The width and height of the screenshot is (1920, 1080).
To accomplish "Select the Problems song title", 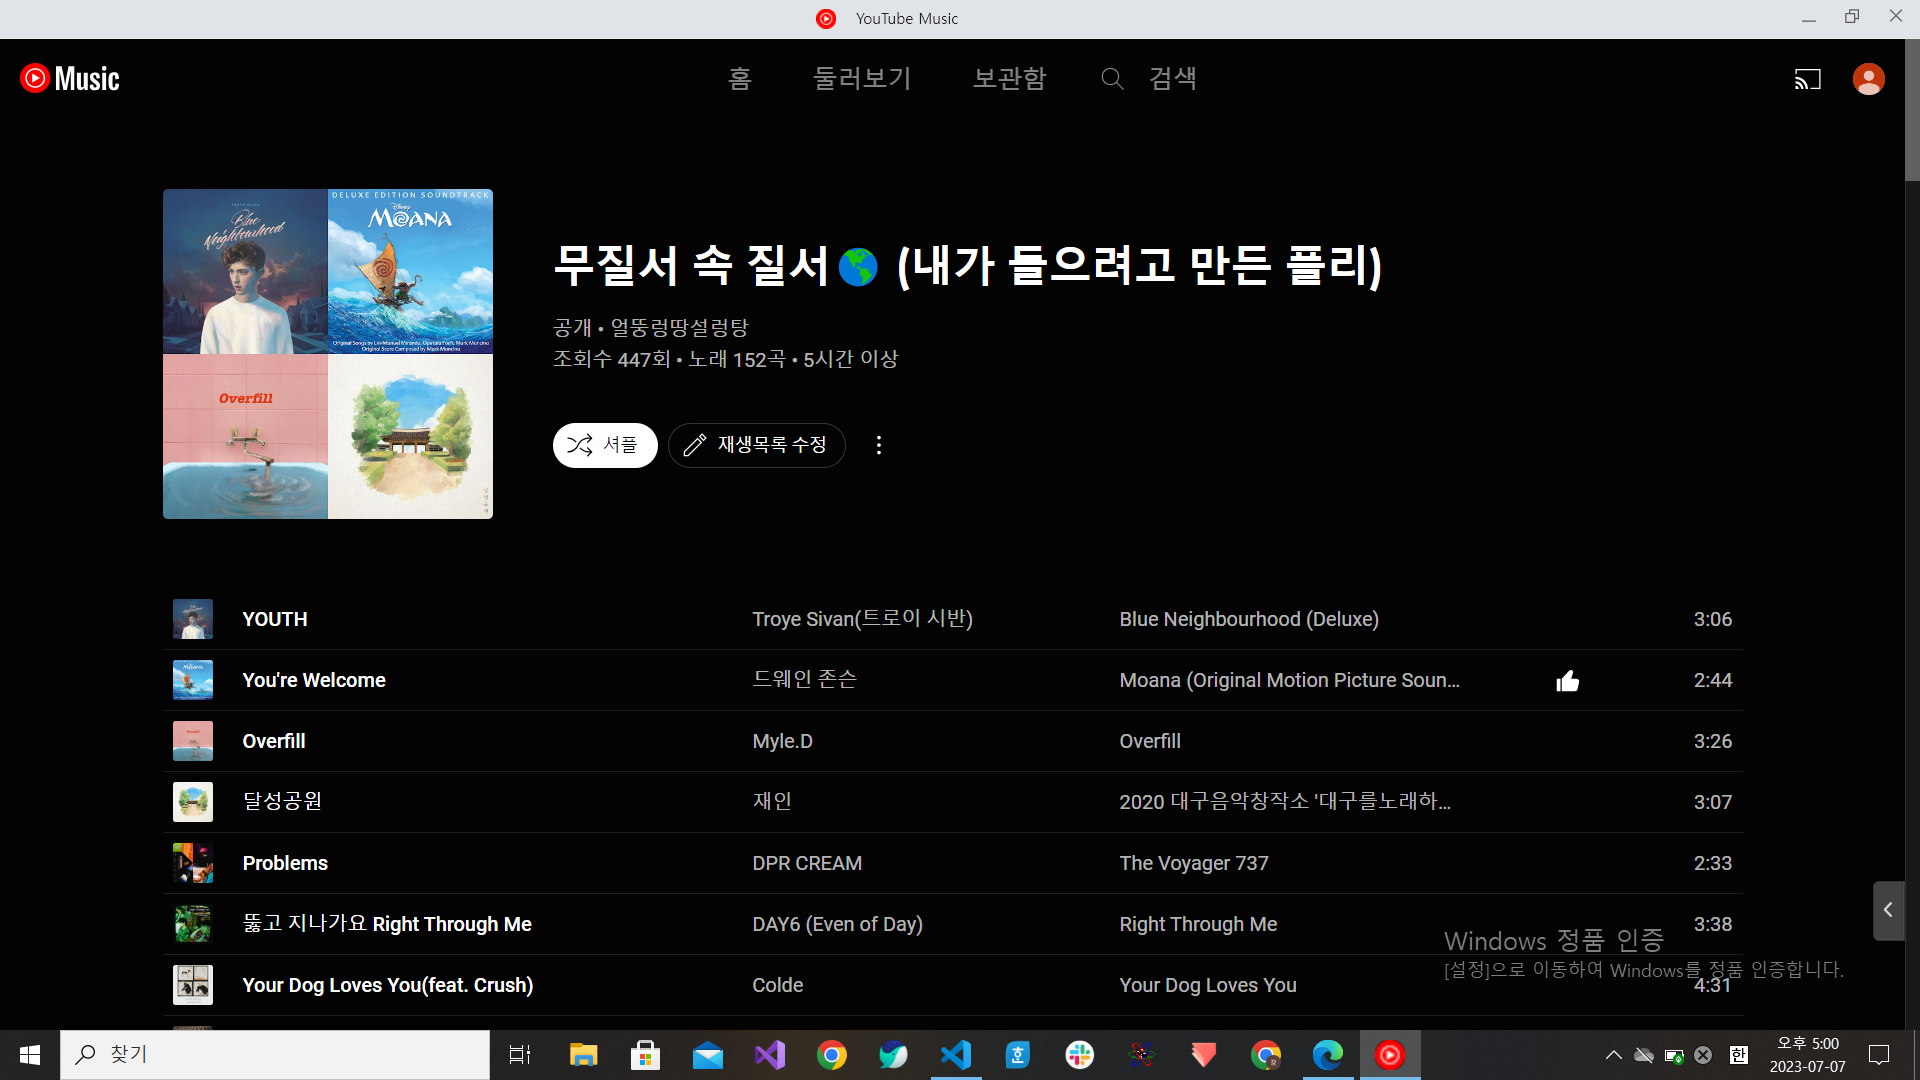I will [x=285, y=863].
